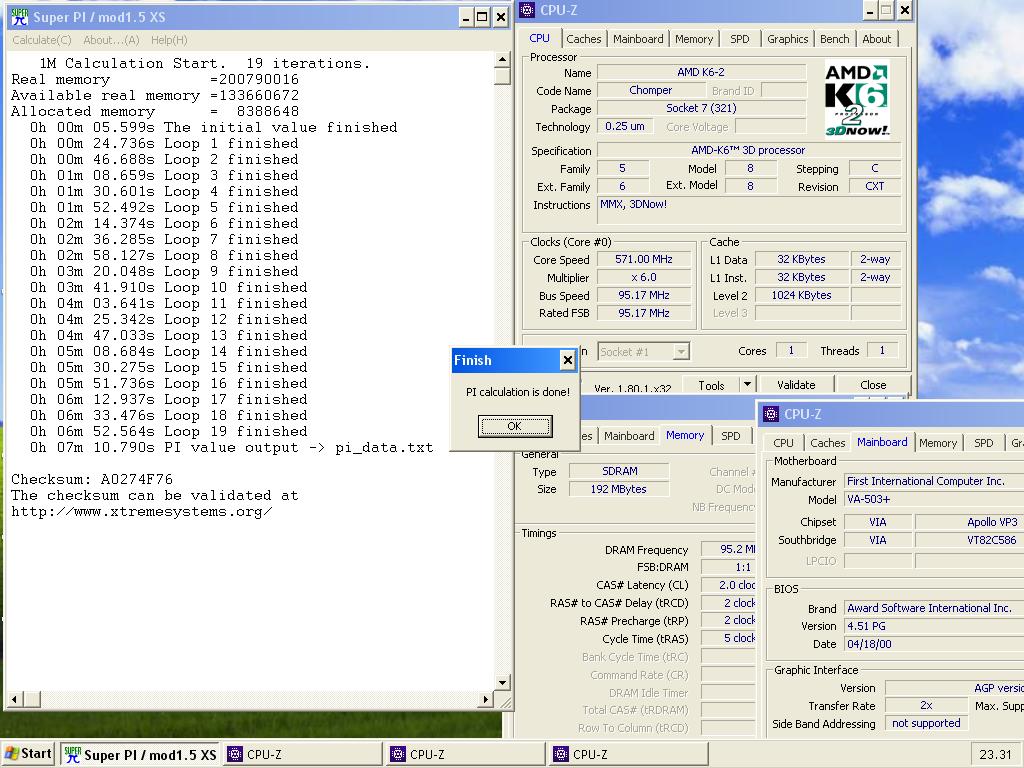
Task: Open Caches tab in Mainboard CPU-Z window
Action: coord(827,443)
